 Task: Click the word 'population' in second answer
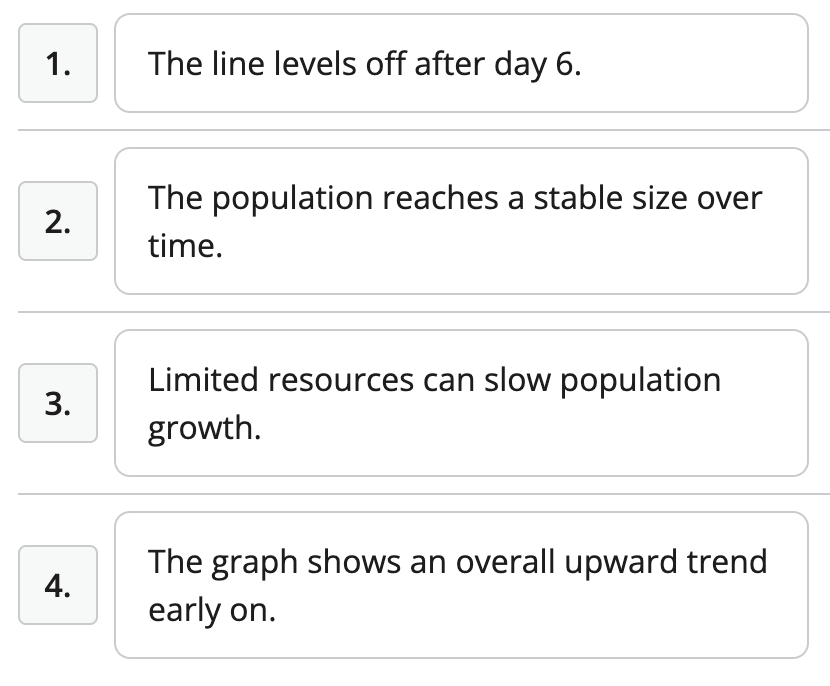(293, 200)
